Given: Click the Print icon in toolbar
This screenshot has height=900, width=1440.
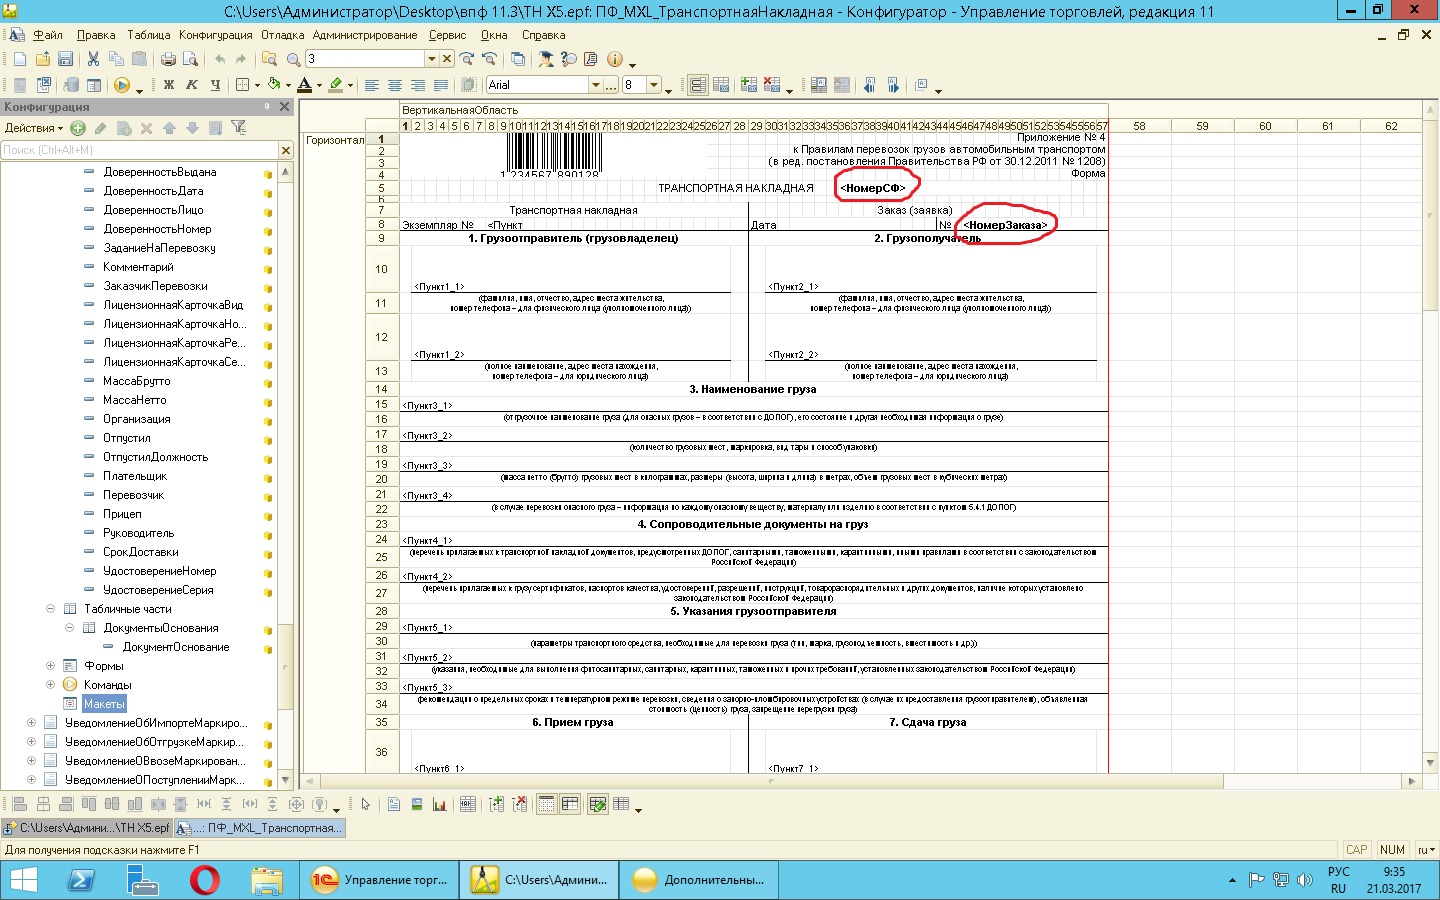Looking at the screenshot, I should (x=168, y=59).
